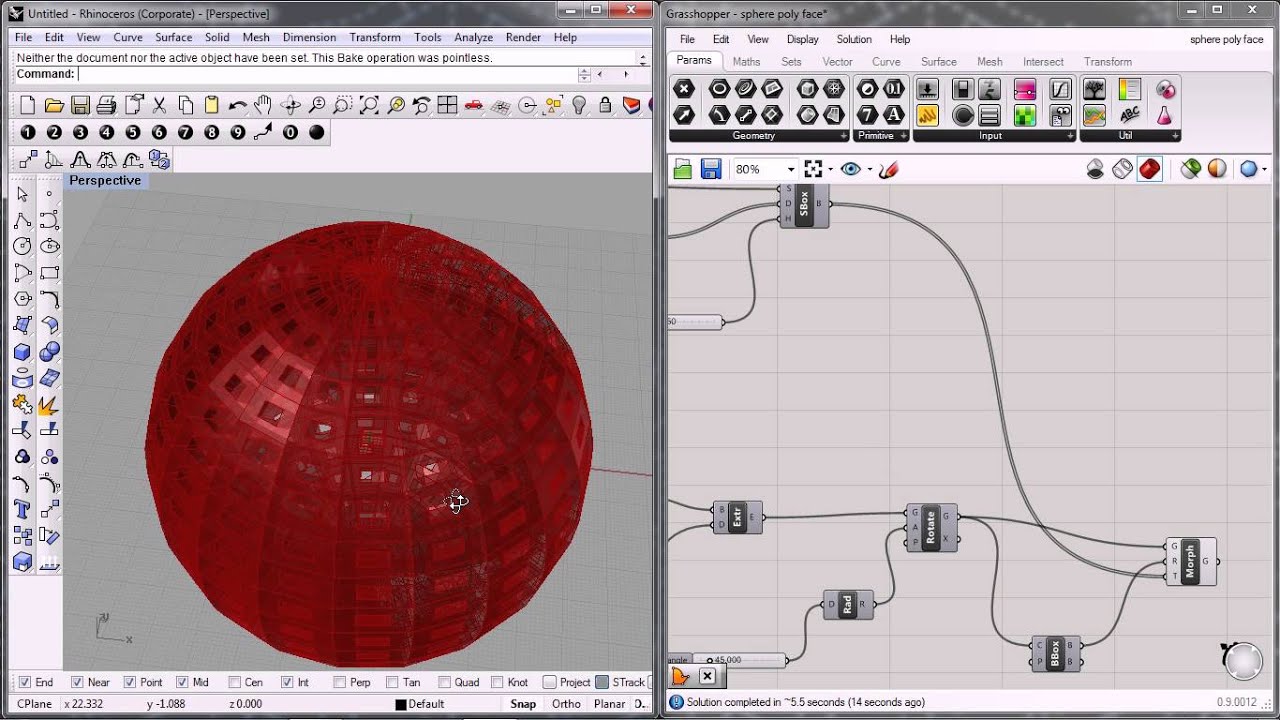Open the Solution menu in Grasshopper
The height and width of the screenshot is (720, 1280).
click(854, 39)
